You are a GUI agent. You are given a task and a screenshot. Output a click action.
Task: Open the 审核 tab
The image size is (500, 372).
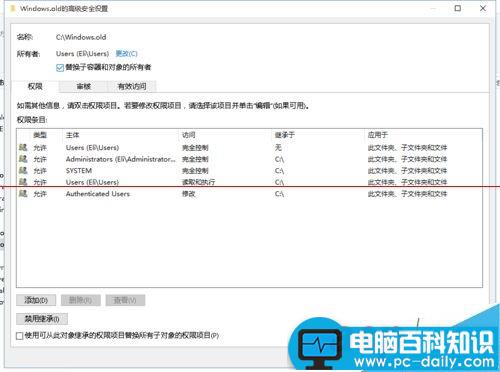pyautogui.click(x=84, y=87)
